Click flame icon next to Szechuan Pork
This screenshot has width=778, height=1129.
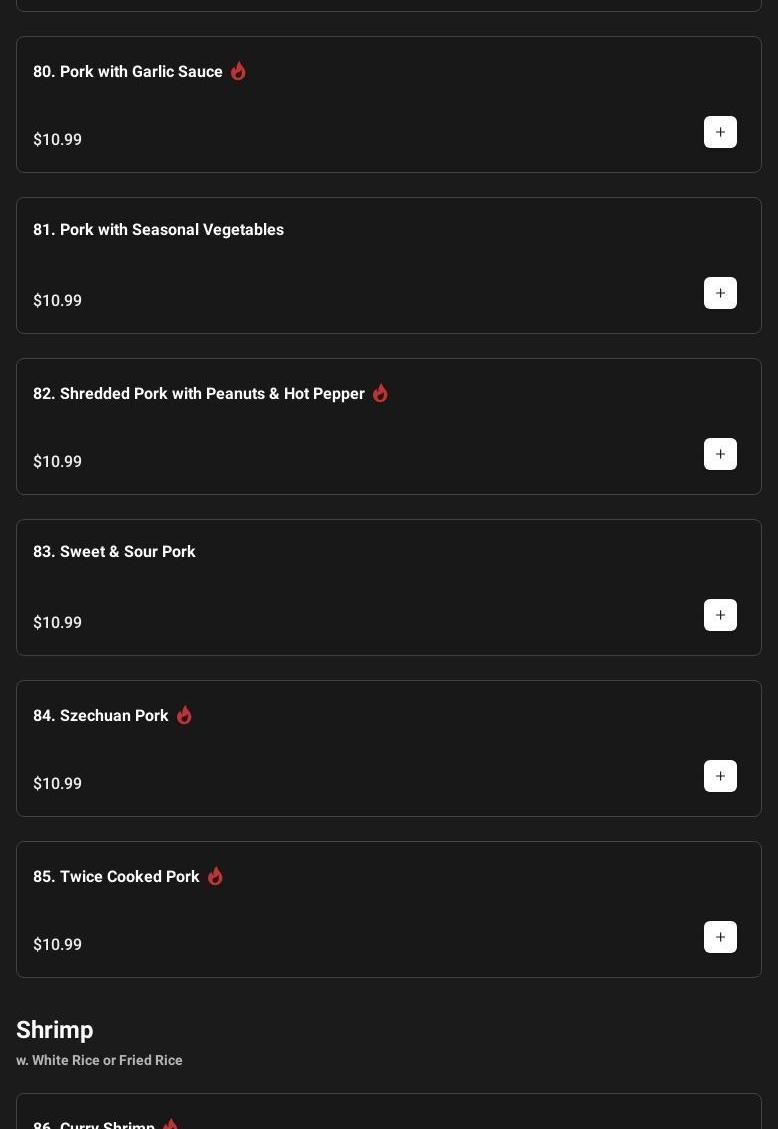pos(184,715)
